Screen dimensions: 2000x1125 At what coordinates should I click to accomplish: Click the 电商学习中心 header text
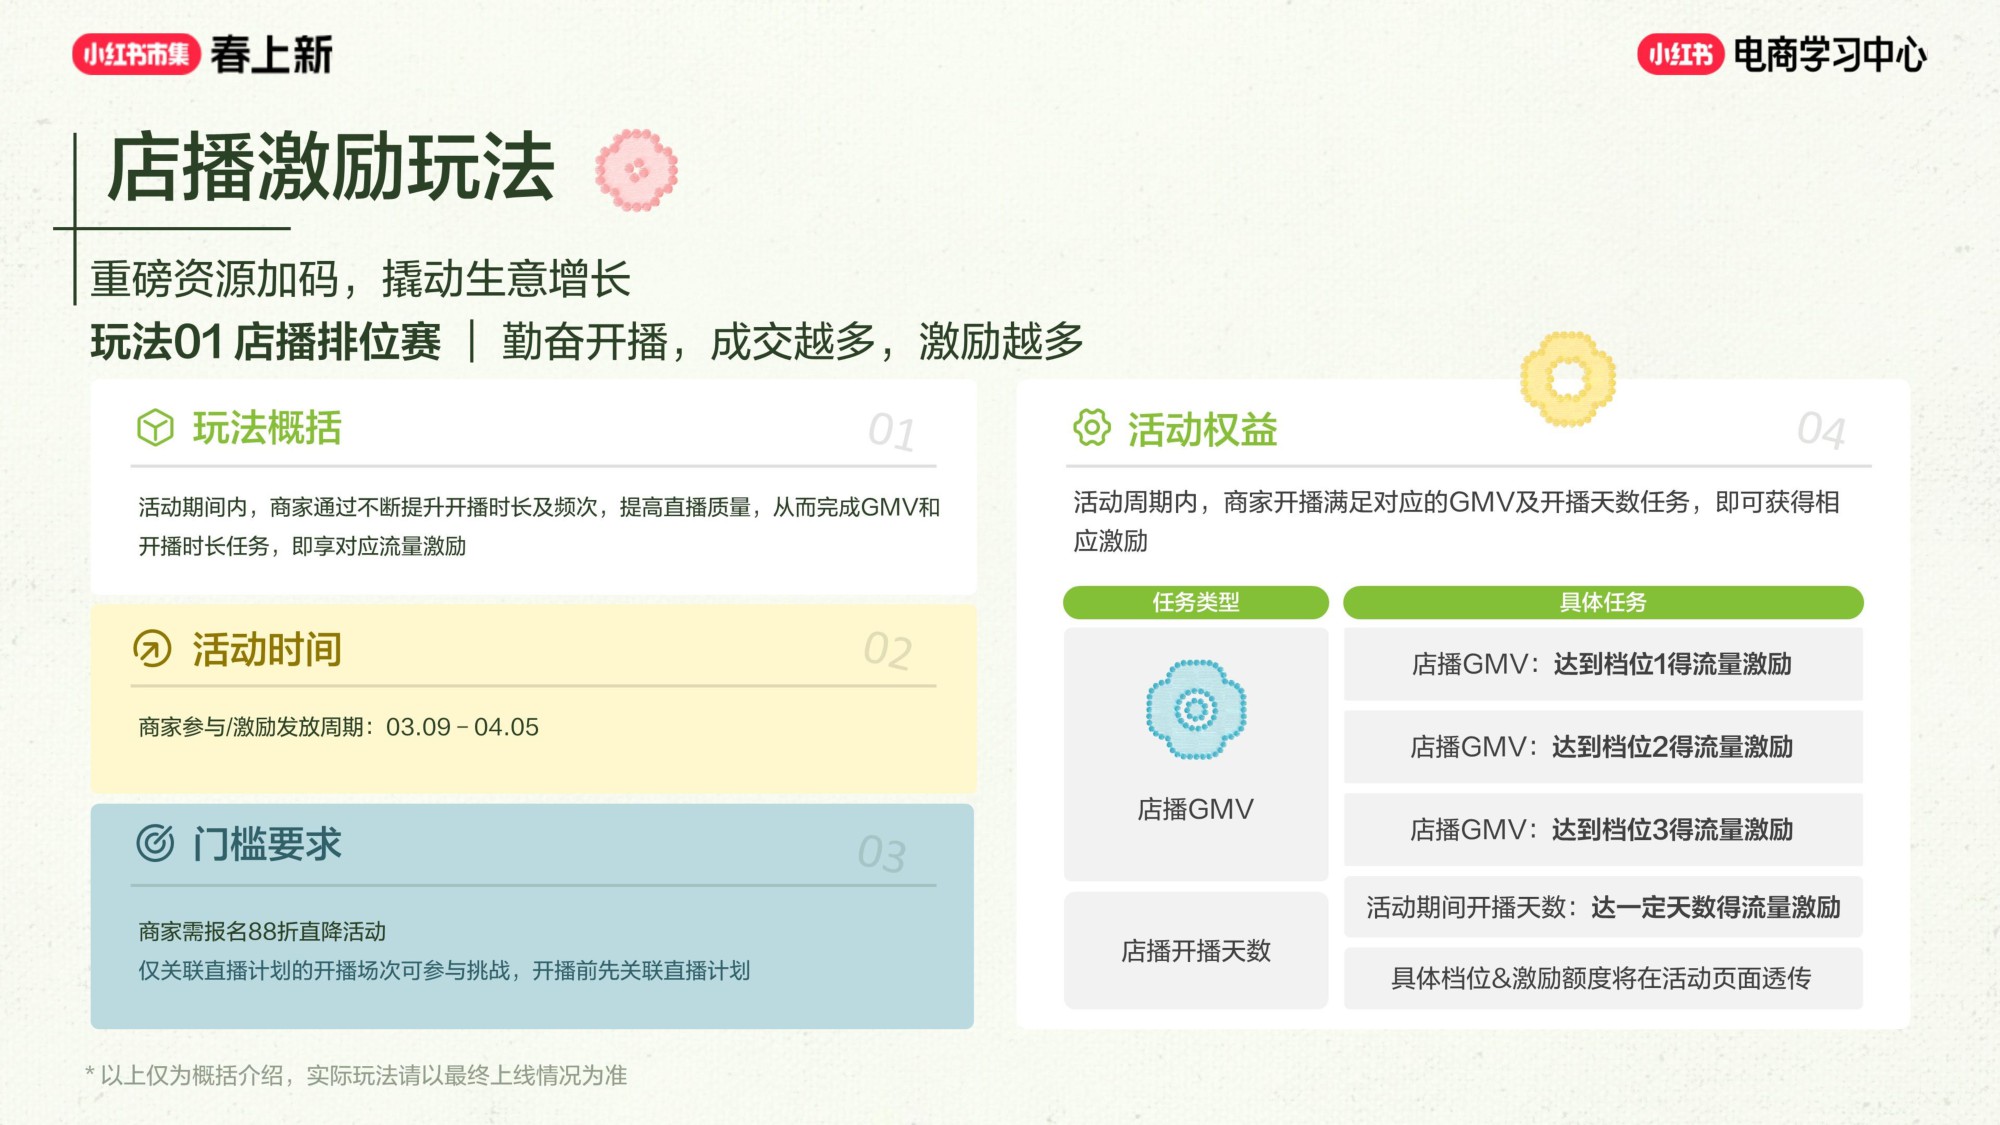[x=1830, y=55]
